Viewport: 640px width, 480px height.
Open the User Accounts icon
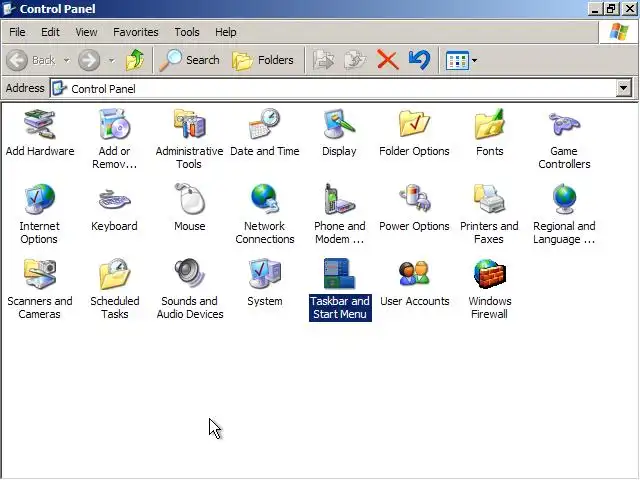click(x=414, y=273)
